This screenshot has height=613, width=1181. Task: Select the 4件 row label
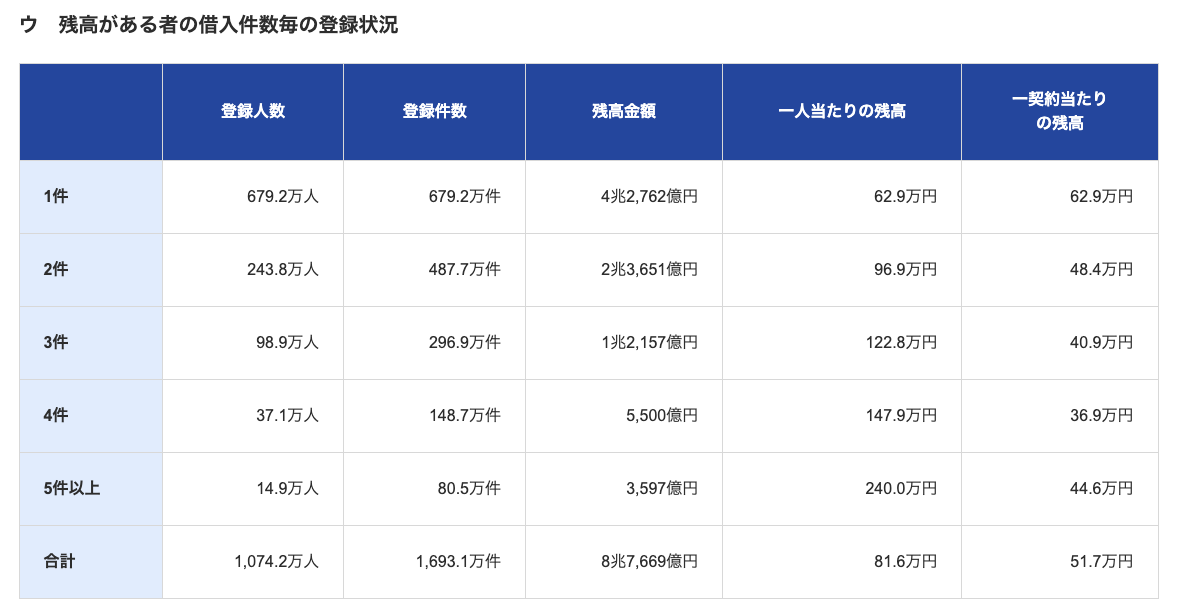[x=91, y=416]
